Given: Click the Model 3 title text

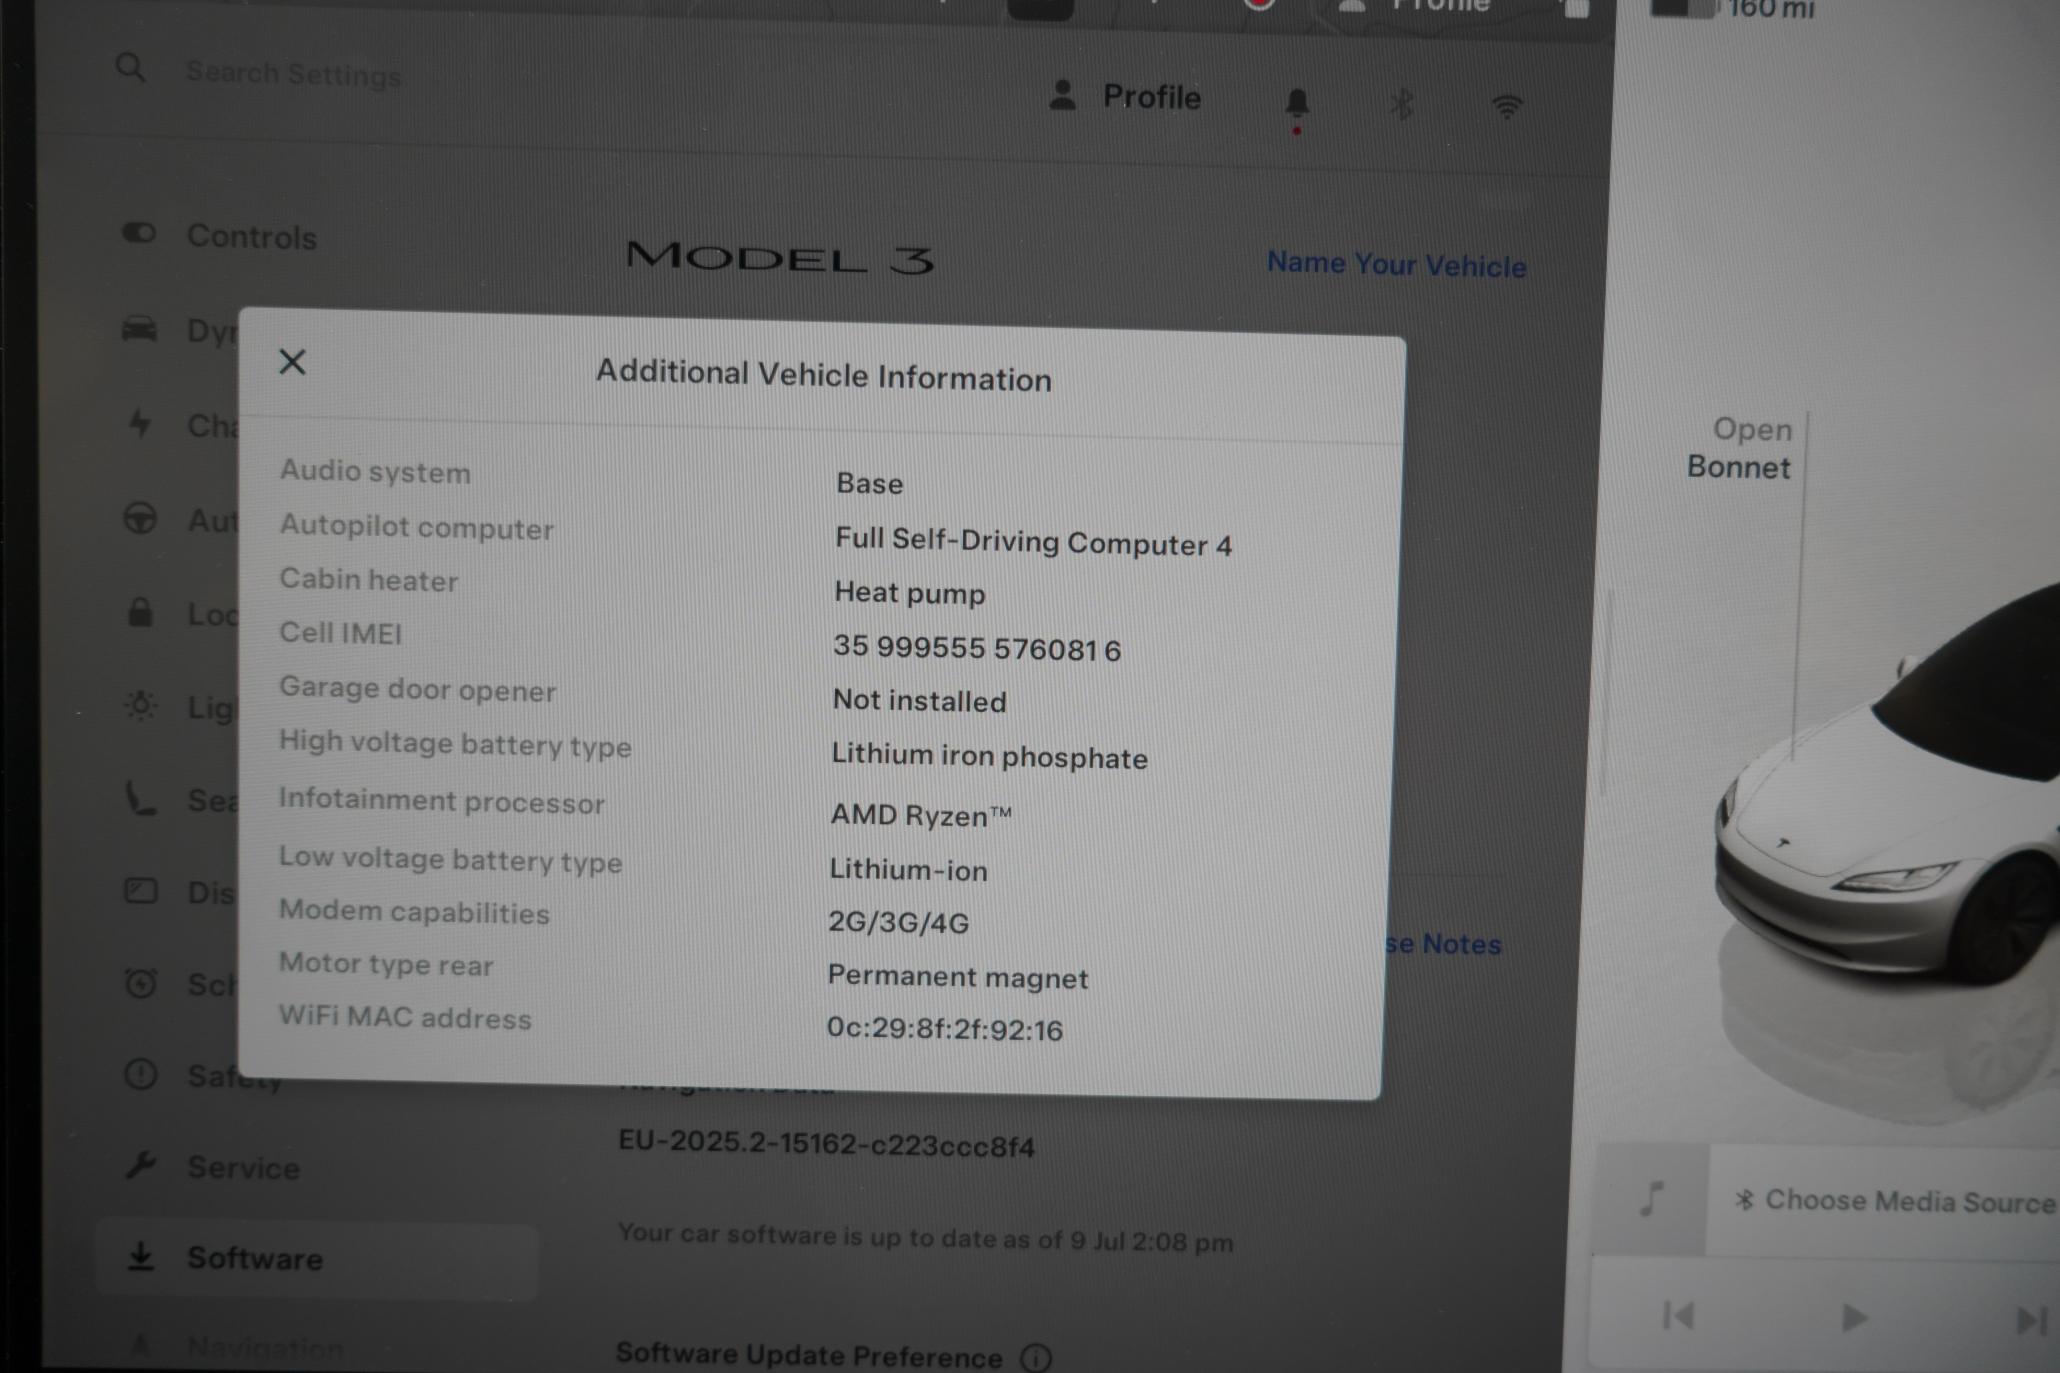Looking at the screenshot, I should click(780, 258).
